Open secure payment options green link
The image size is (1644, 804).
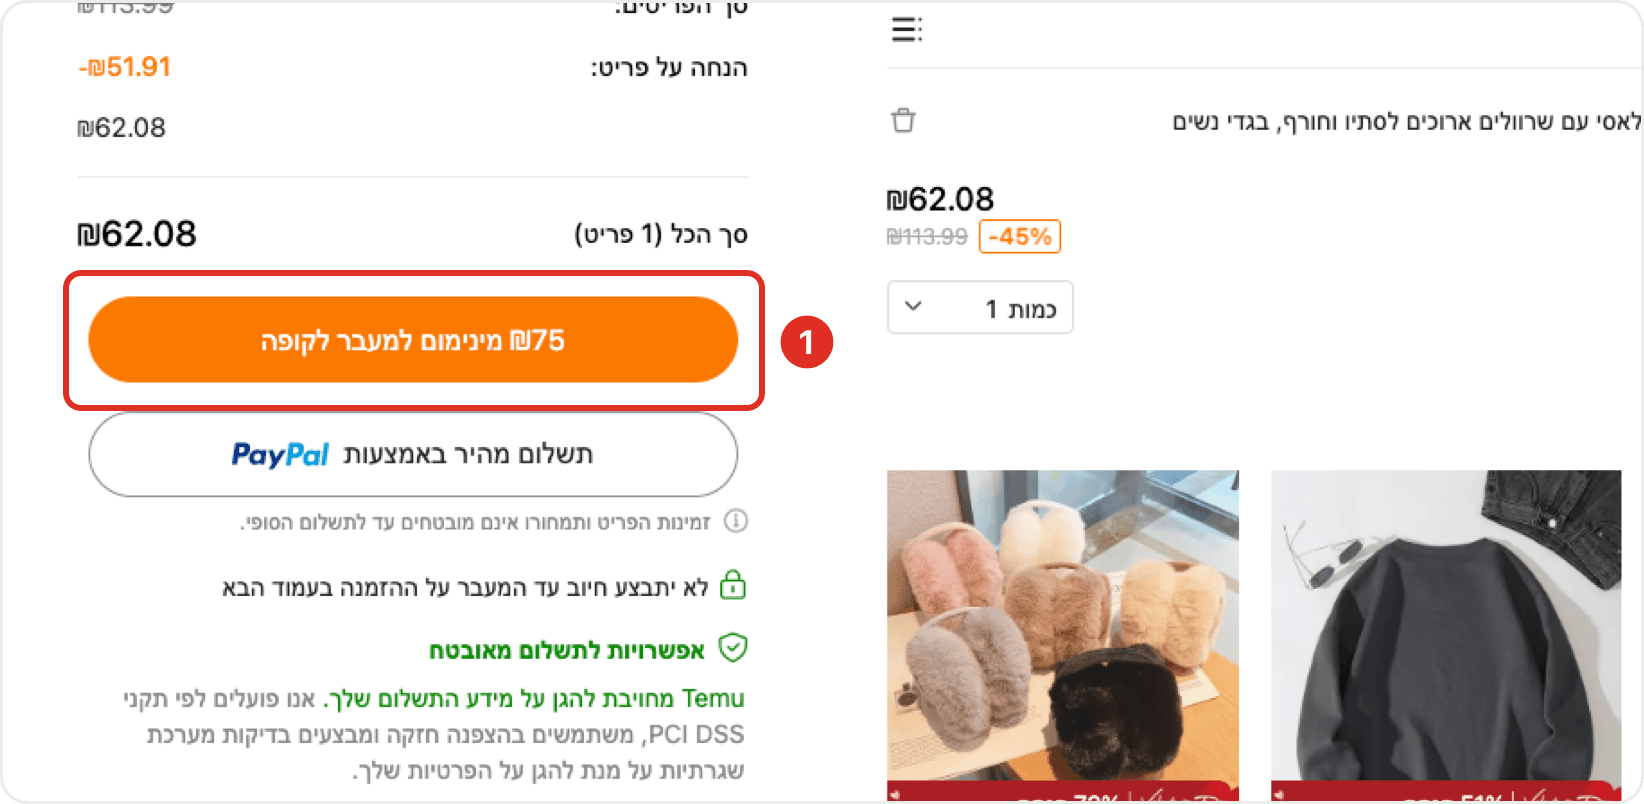(x=567, y=651)
